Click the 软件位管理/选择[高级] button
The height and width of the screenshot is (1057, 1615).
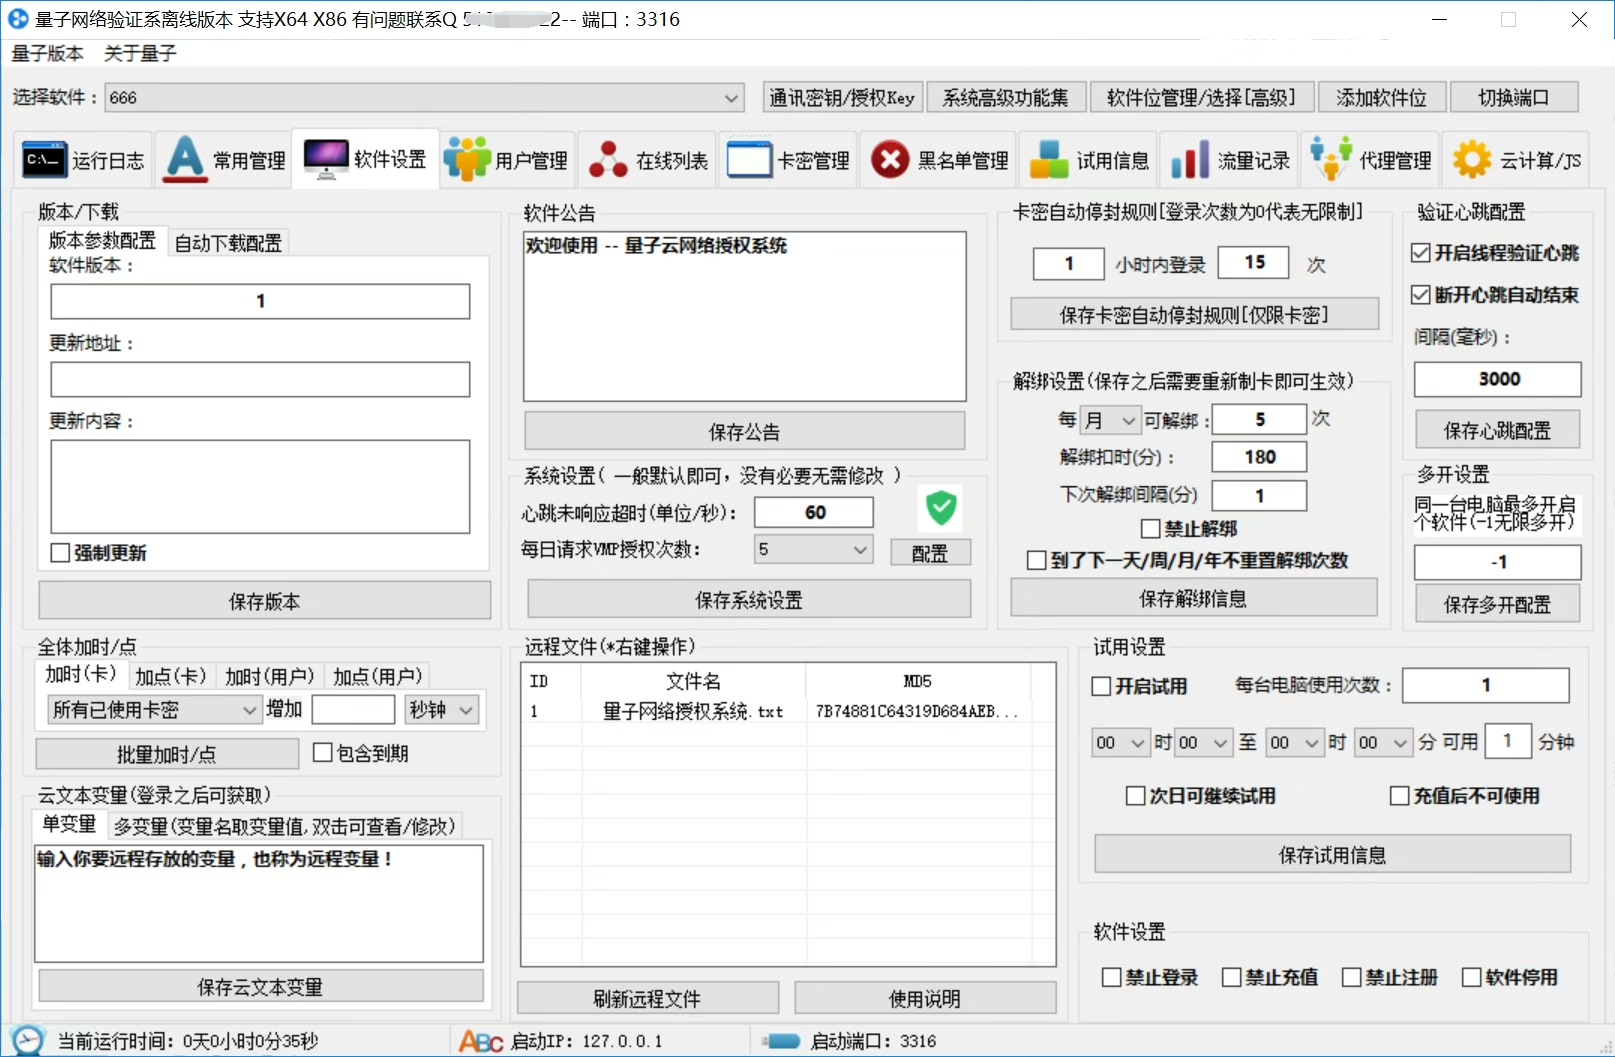click(1202, 98)
